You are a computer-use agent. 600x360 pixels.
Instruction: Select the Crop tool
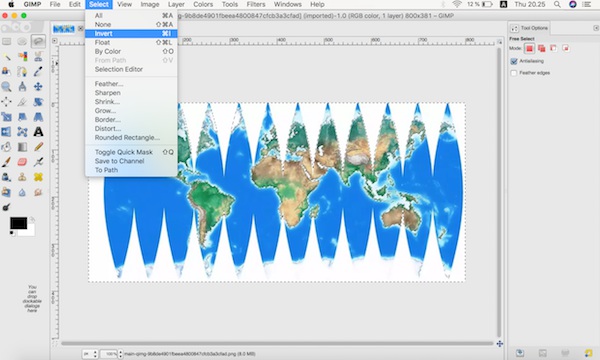click(22, 102)
